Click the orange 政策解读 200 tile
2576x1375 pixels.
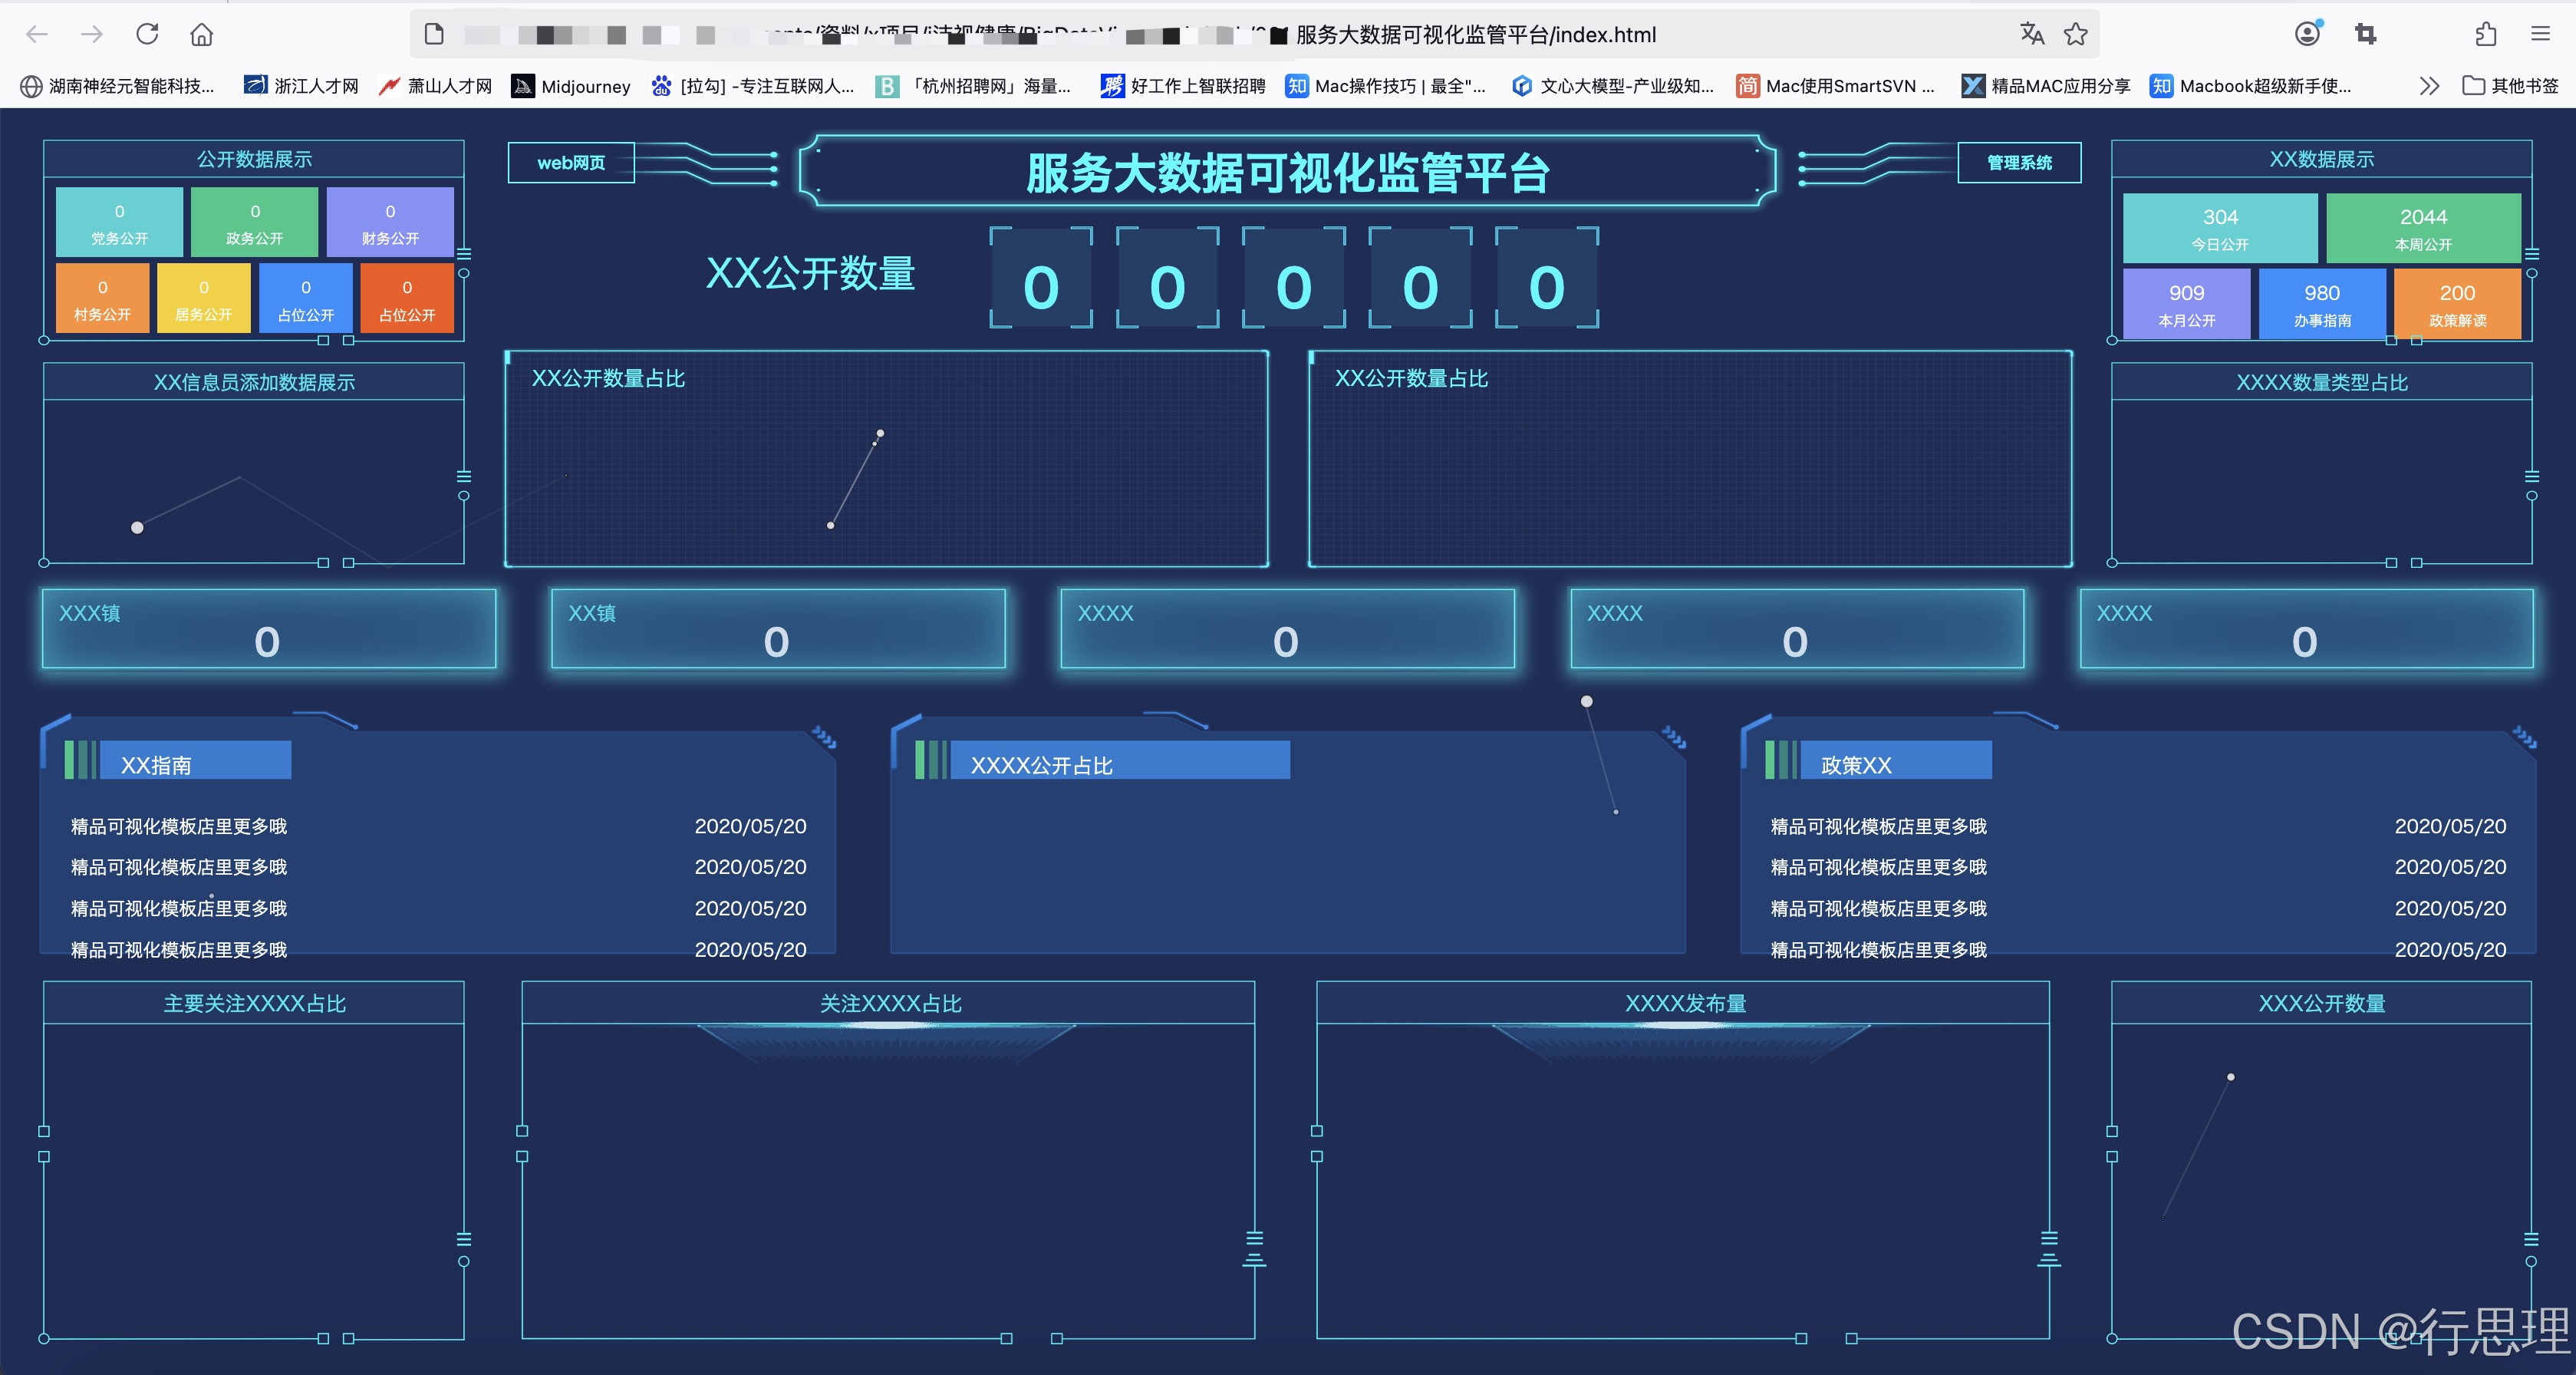tap(2456, 304)
